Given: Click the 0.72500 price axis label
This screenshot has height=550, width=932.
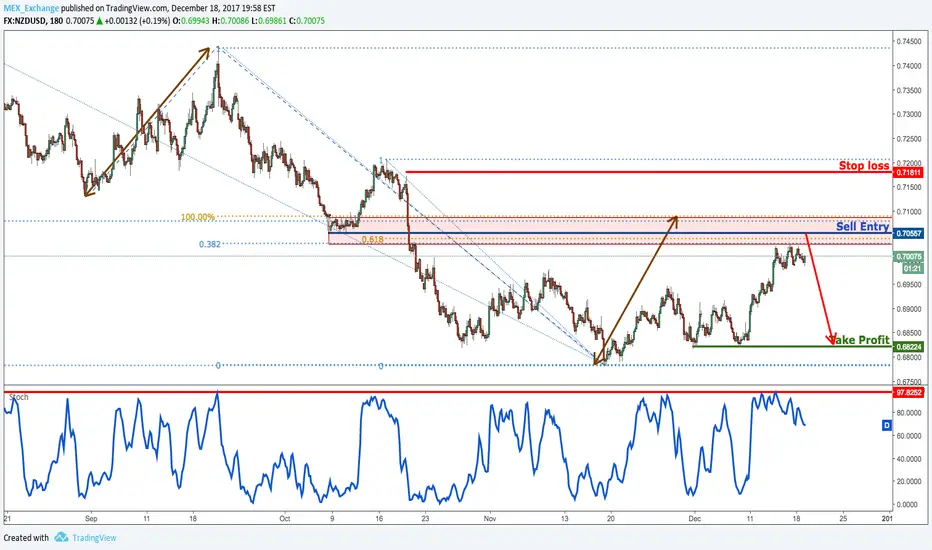Looking at the screenshot, I should (x=909, y=139).
